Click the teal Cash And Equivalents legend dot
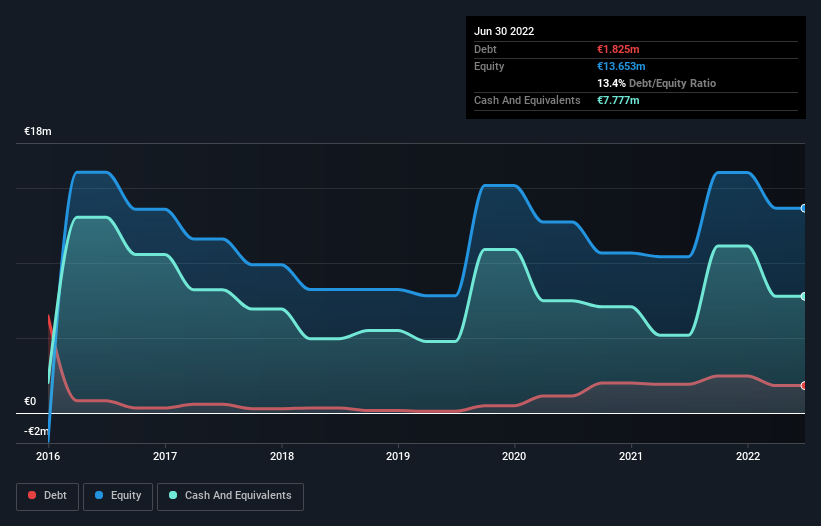The image size is (821, 526). (x=173, y=495)
